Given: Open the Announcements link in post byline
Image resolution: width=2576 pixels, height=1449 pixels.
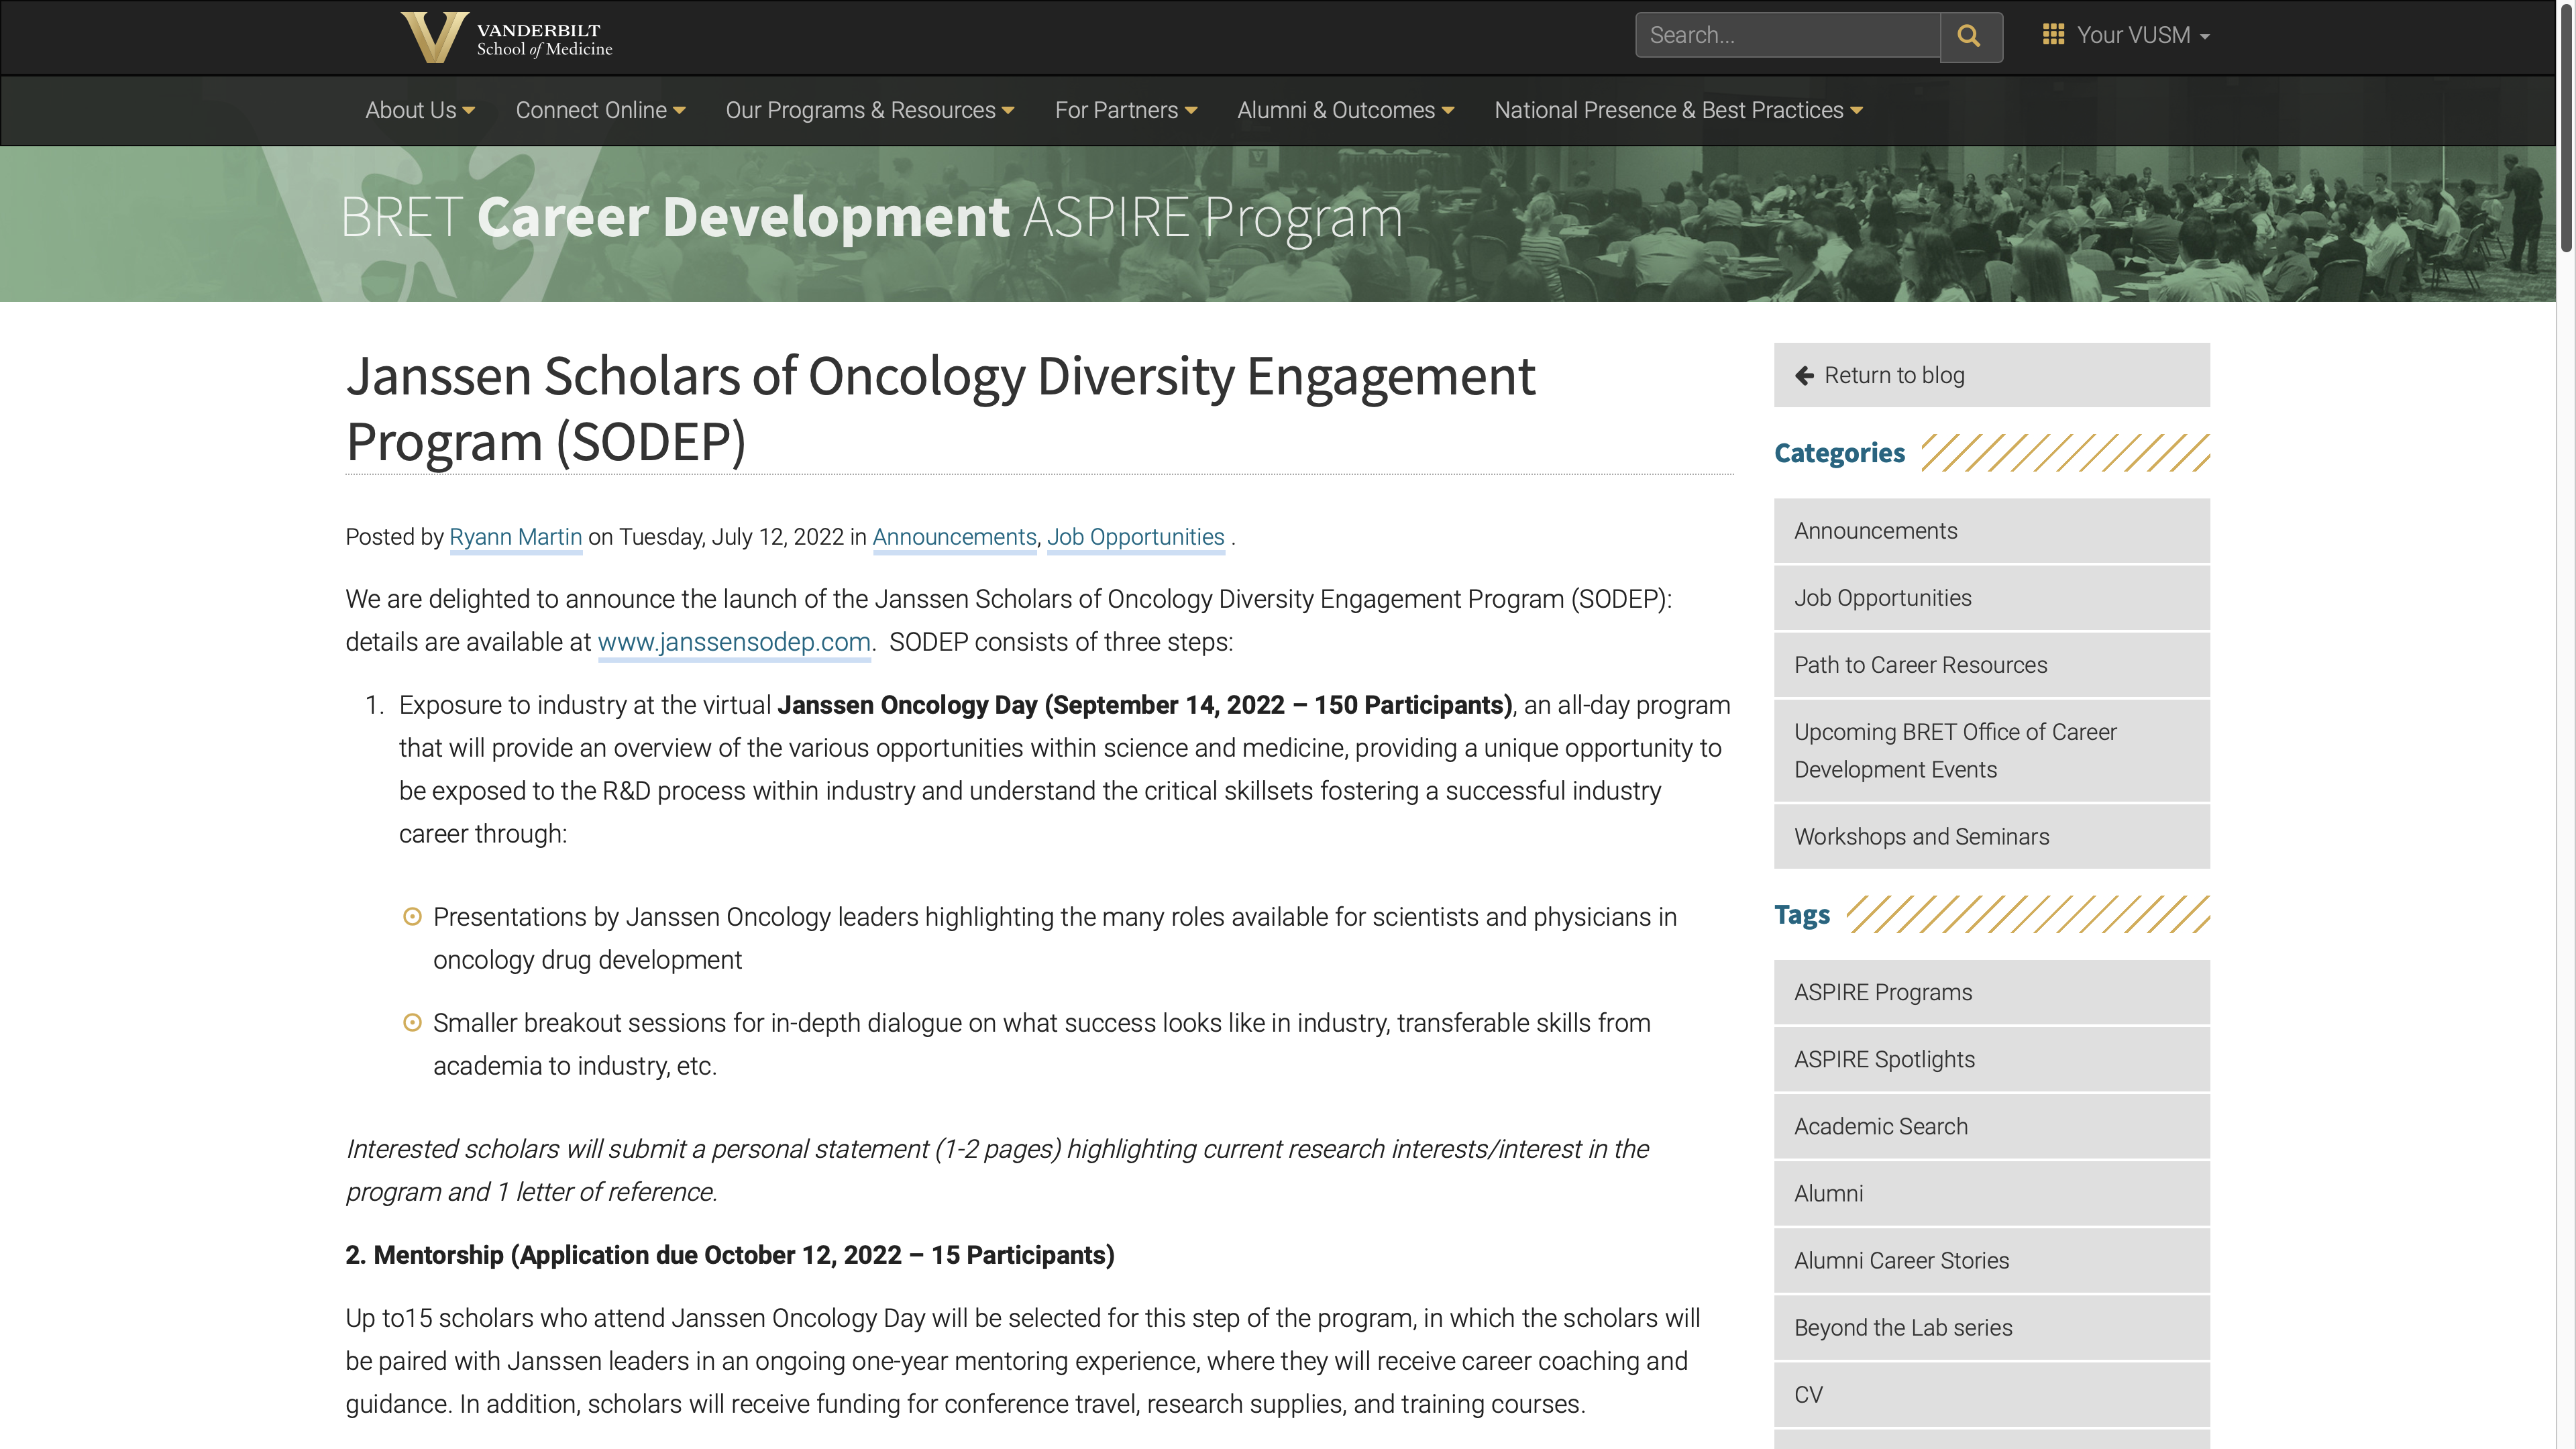Looking at the screenshot, I should [954, 537].
